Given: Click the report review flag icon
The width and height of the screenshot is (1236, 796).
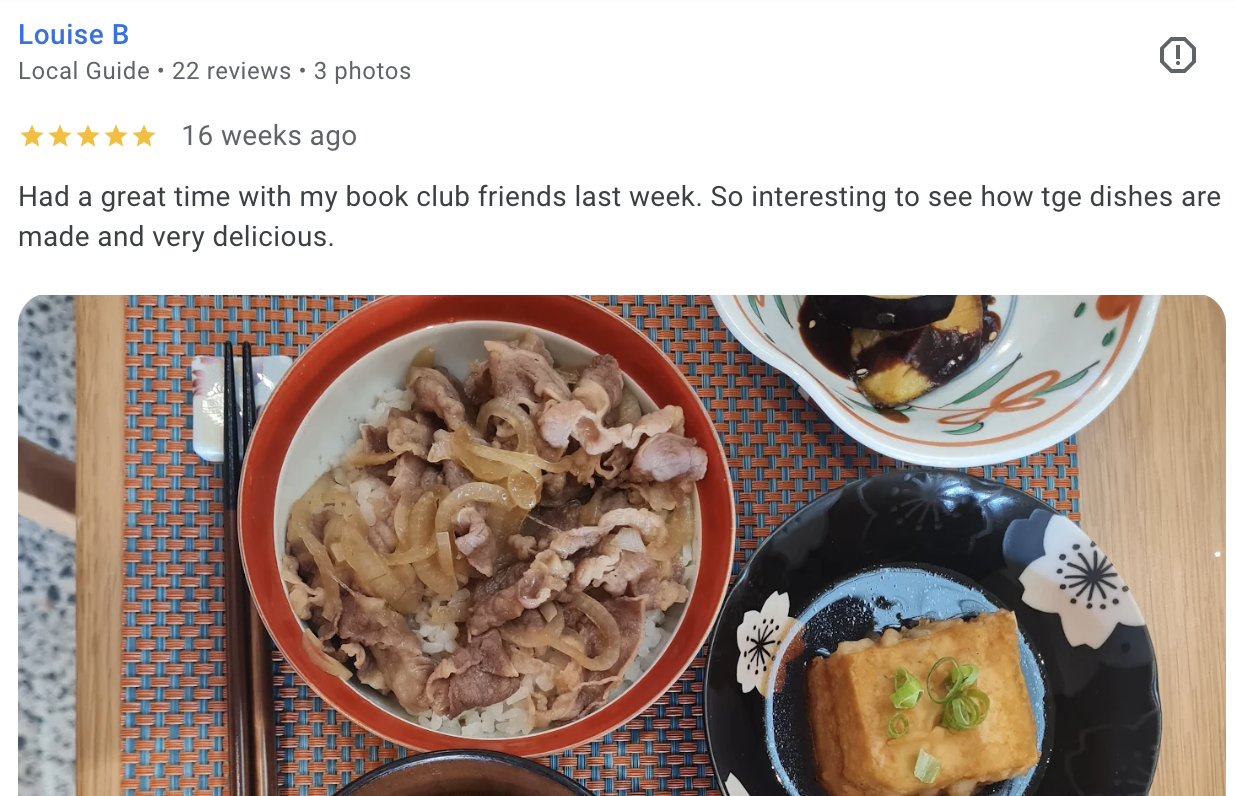Looking at the screenshot, I should click(x=1177, y=54).
